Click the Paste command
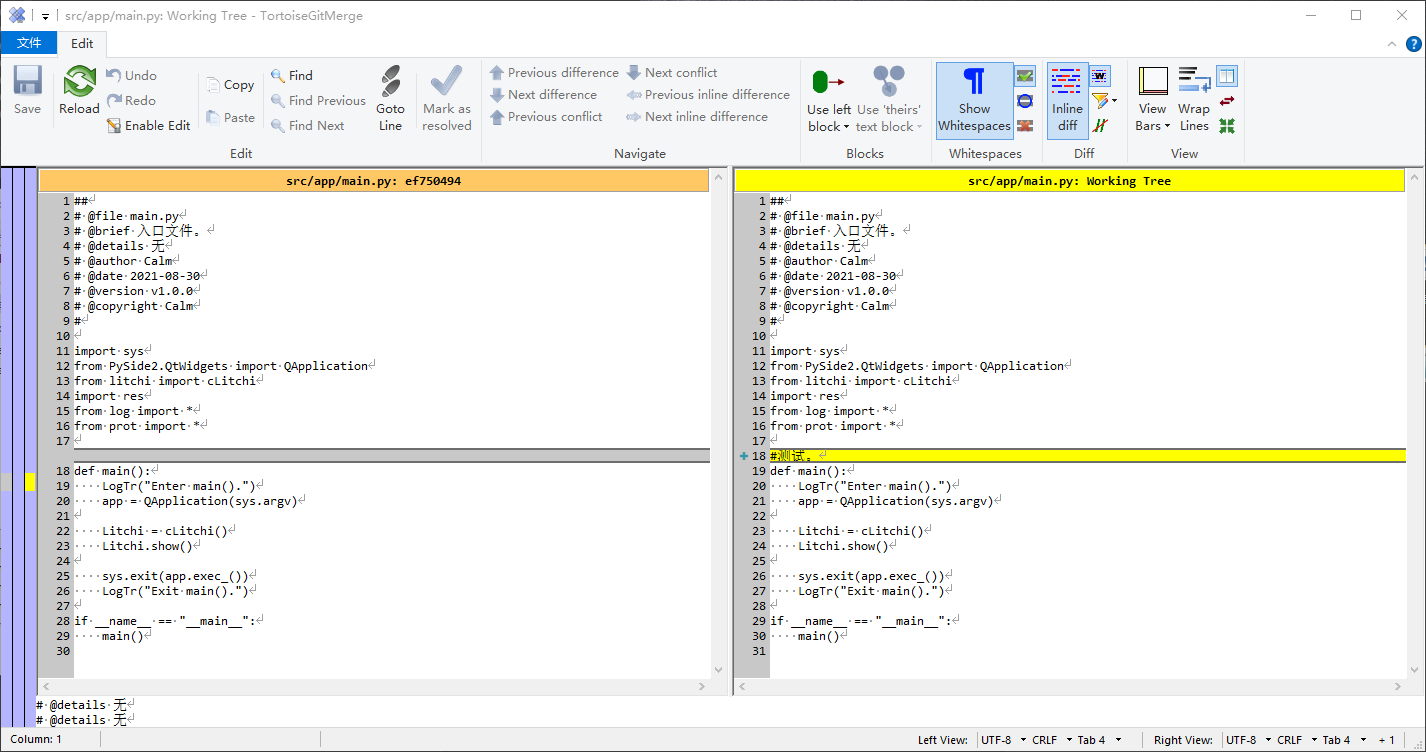 [x=230, y=117]
